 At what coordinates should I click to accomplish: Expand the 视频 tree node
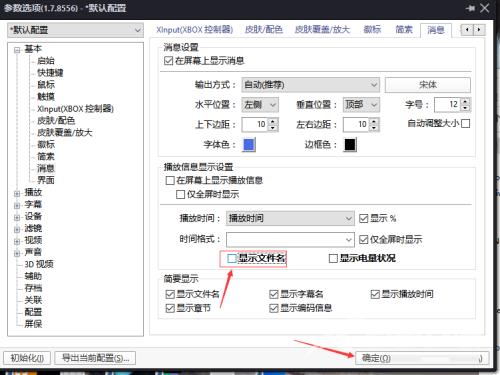[17, 241]
